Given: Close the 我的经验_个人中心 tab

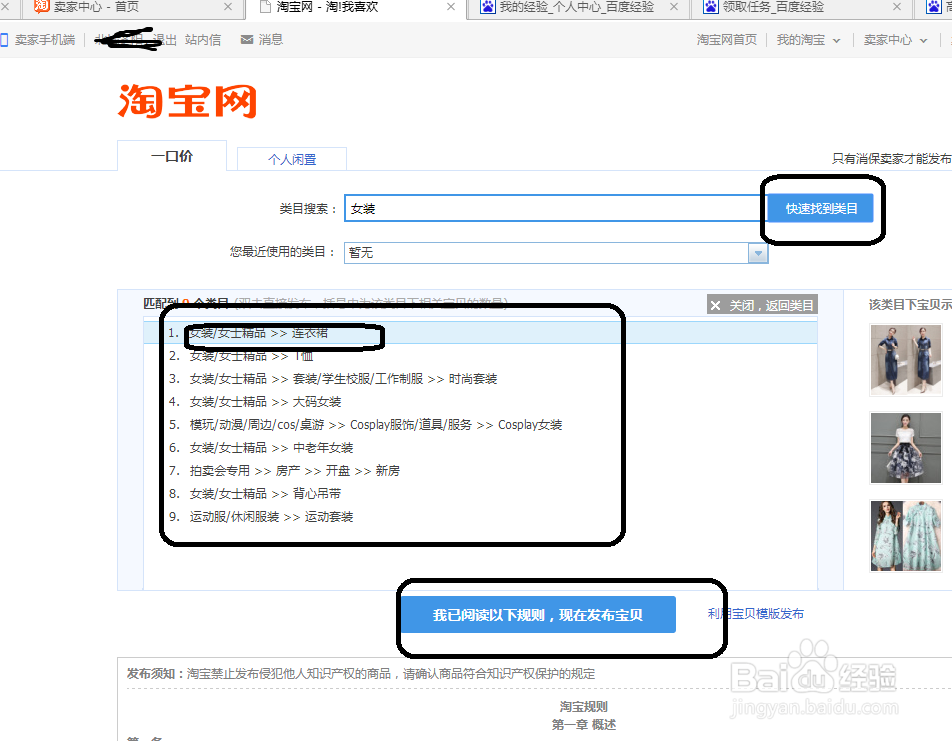Looking at the screenshot, I should pos(674,7).
